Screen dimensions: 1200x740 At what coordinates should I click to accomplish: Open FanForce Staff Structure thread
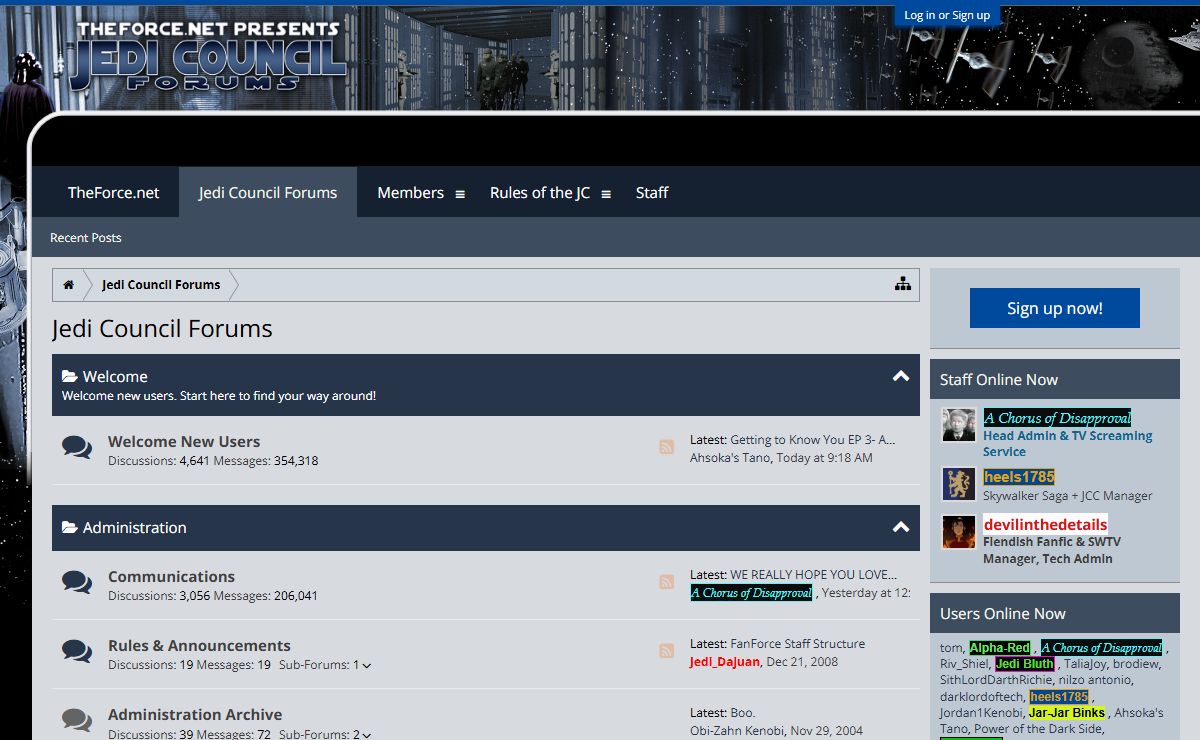[798, 643]
